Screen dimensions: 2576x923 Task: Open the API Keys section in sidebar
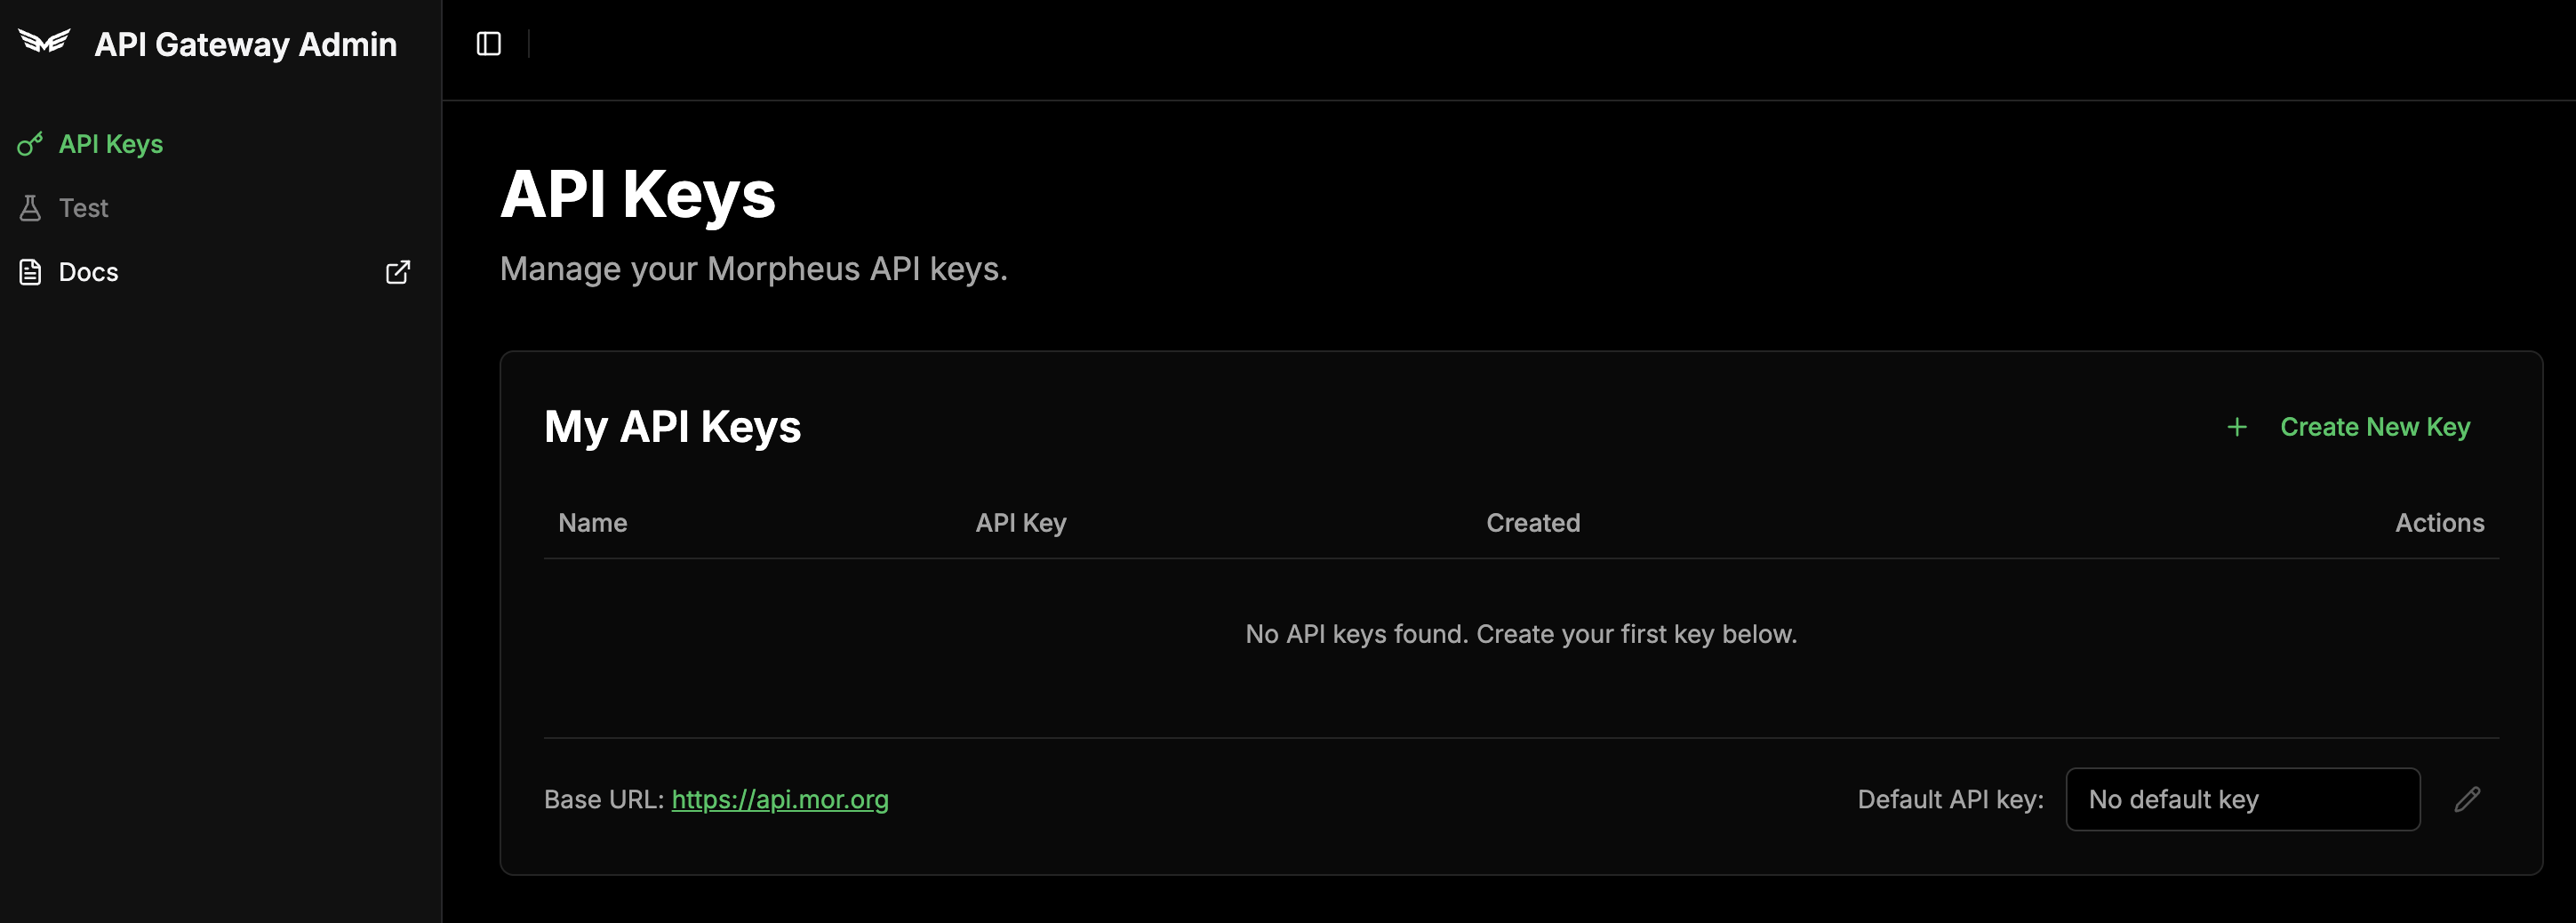pyautogui.click(x=109, y=144)
